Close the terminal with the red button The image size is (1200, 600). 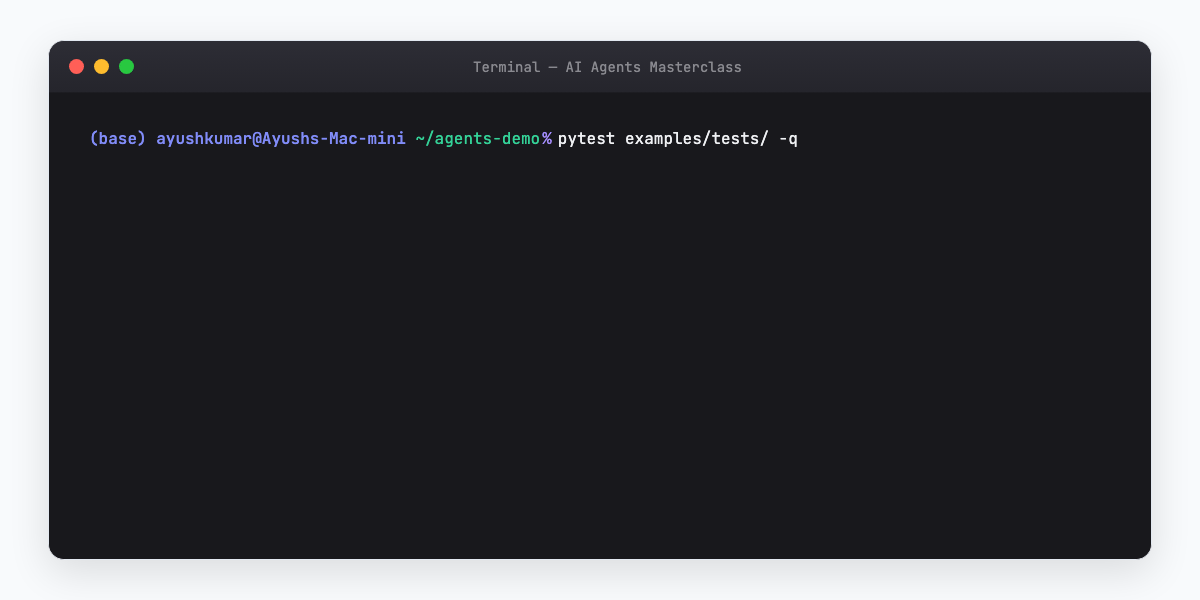76,67
